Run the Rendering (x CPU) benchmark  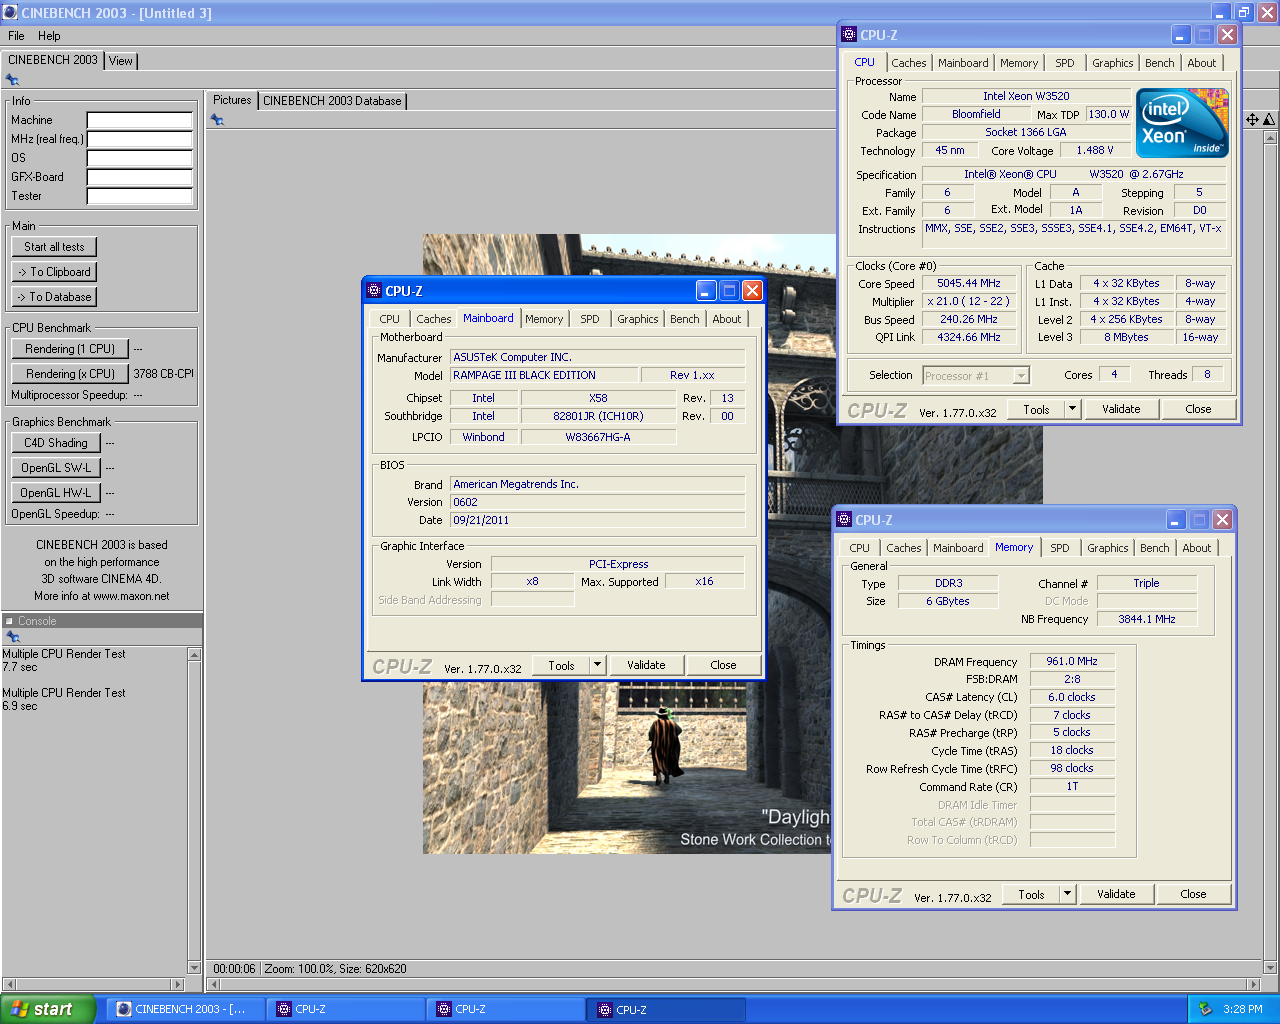[x=70, y=374]
